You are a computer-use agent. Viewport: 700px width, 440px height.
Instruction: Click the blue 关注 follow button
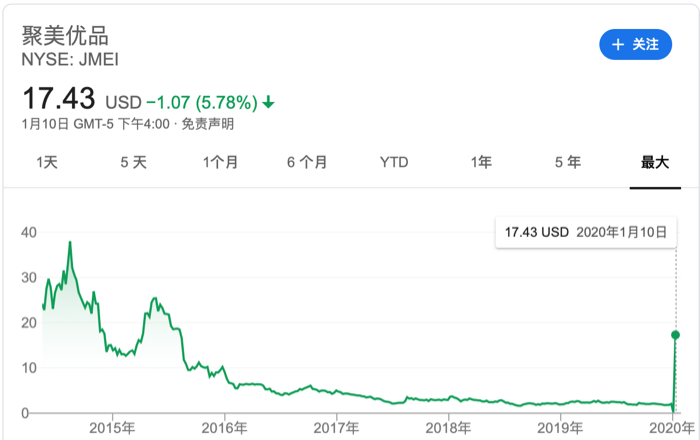click(x=635, y=44)
